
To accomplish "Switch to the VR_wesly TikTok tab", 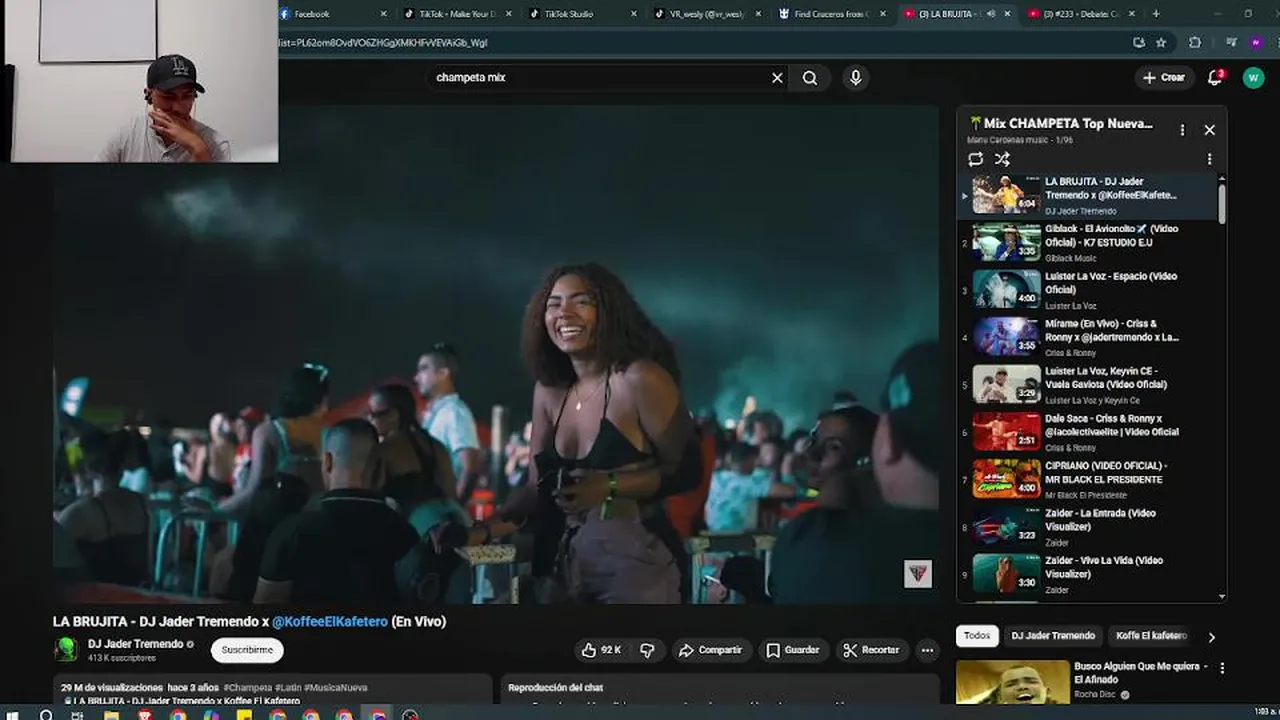I will click(x=708, y=14).
